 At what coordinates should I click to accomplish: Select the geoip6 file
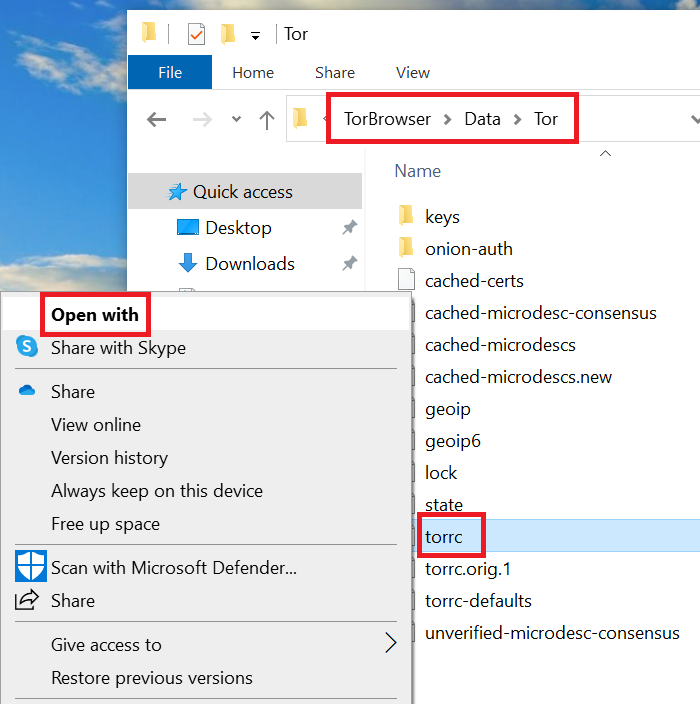[453, 441]
